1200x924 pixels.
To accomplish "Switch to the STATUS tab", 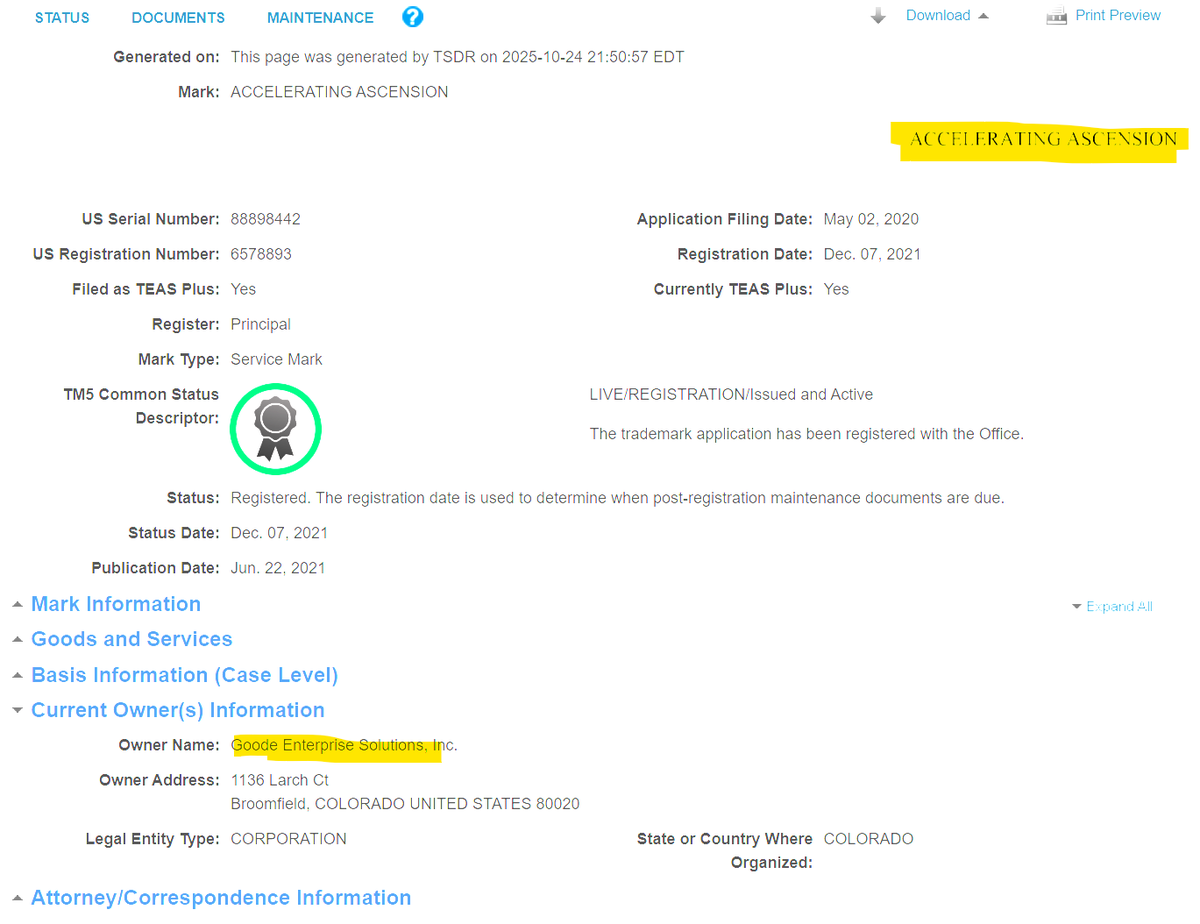I will click(62, 18).
